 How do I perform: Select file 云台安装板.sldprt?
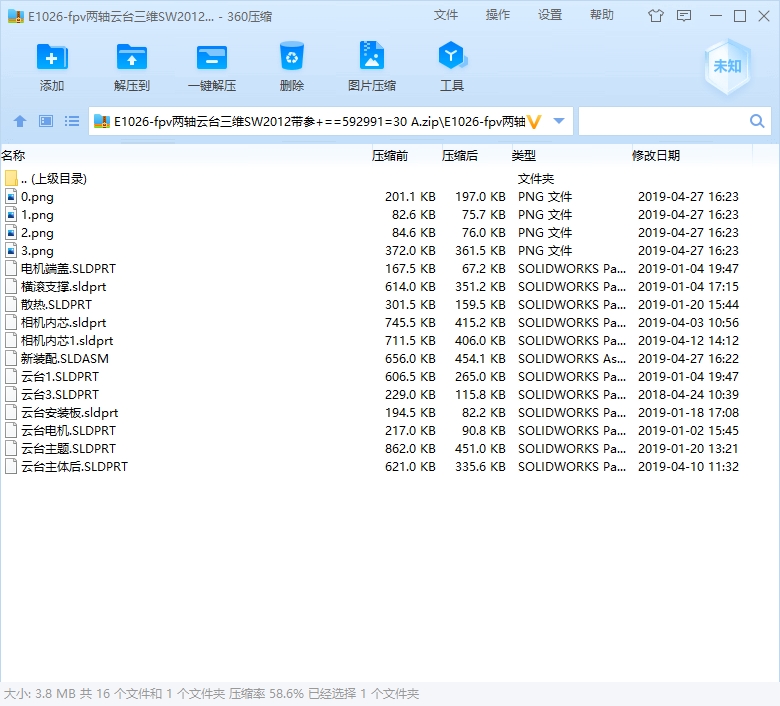69,412
